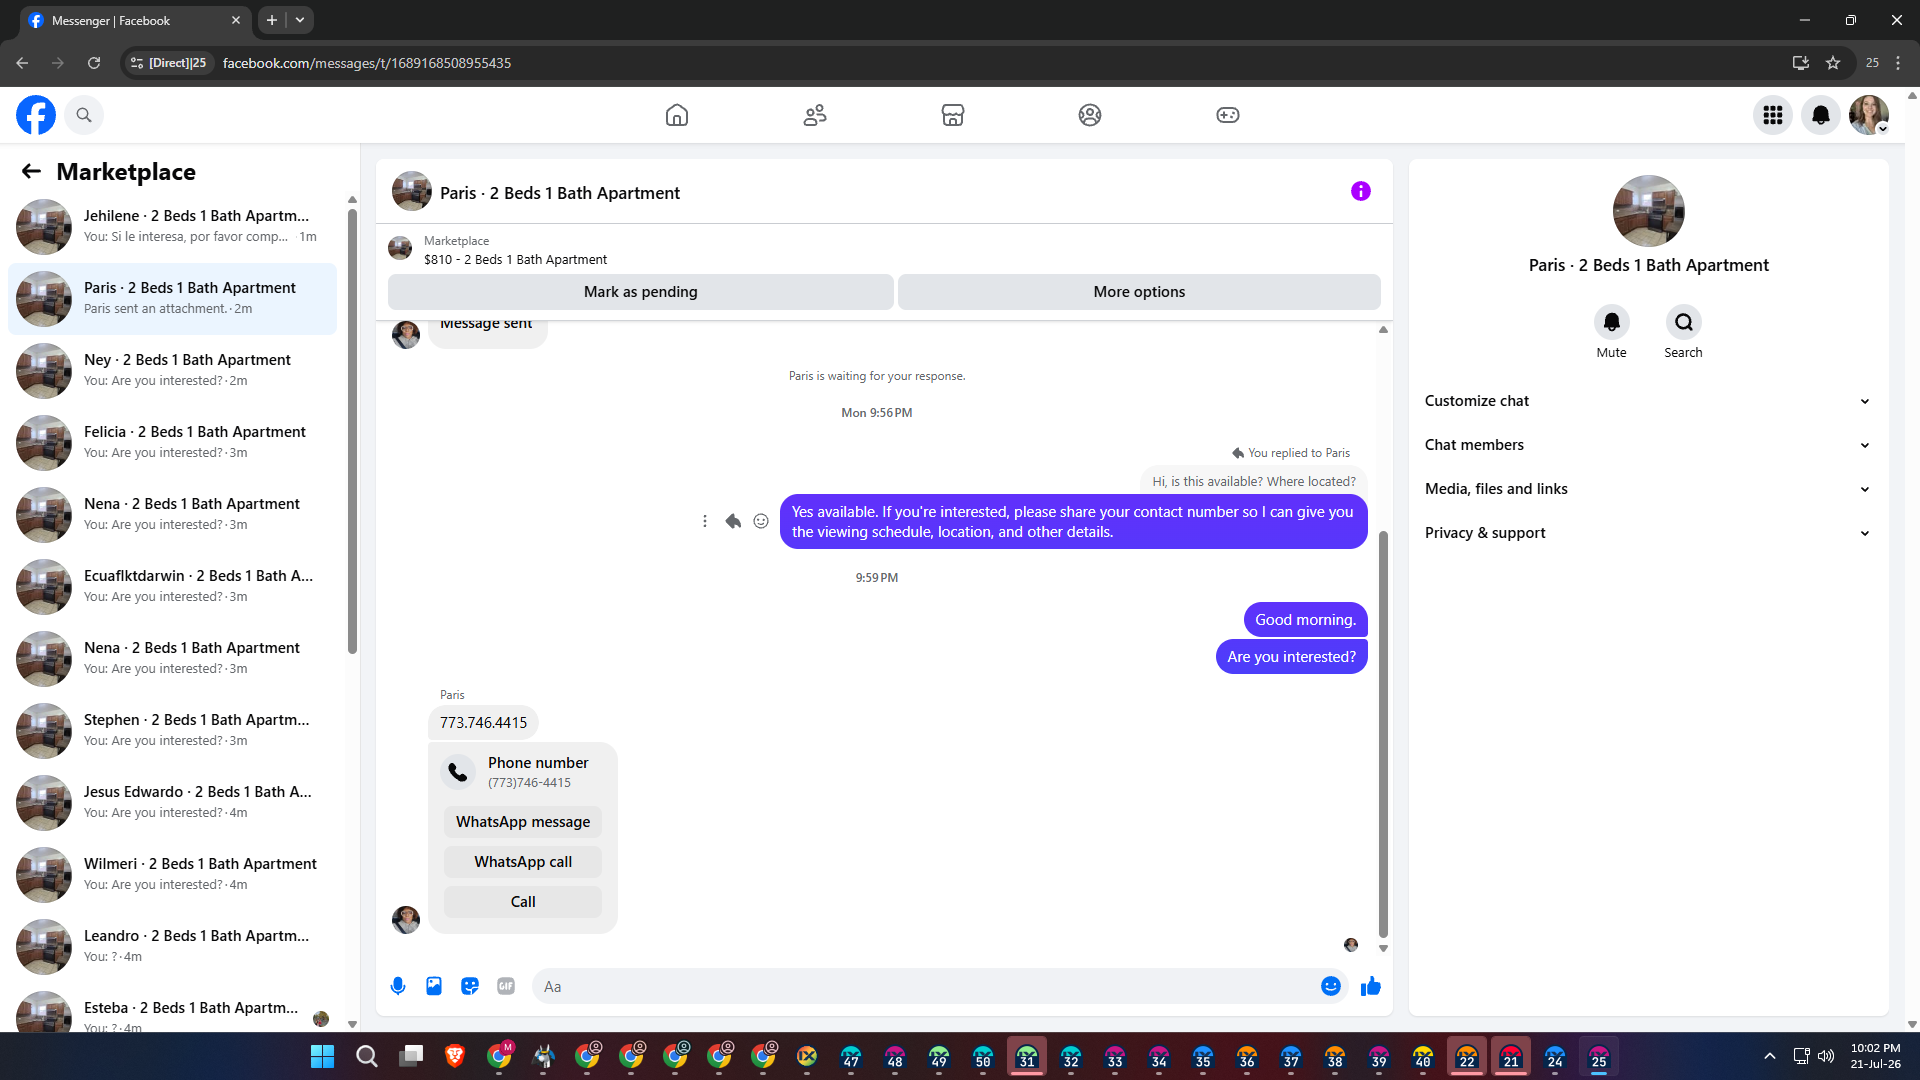Reload the page with the refresh button
Viewport: 1920px width, 1080px height.
pyautogui.click(x=94, y=63)
